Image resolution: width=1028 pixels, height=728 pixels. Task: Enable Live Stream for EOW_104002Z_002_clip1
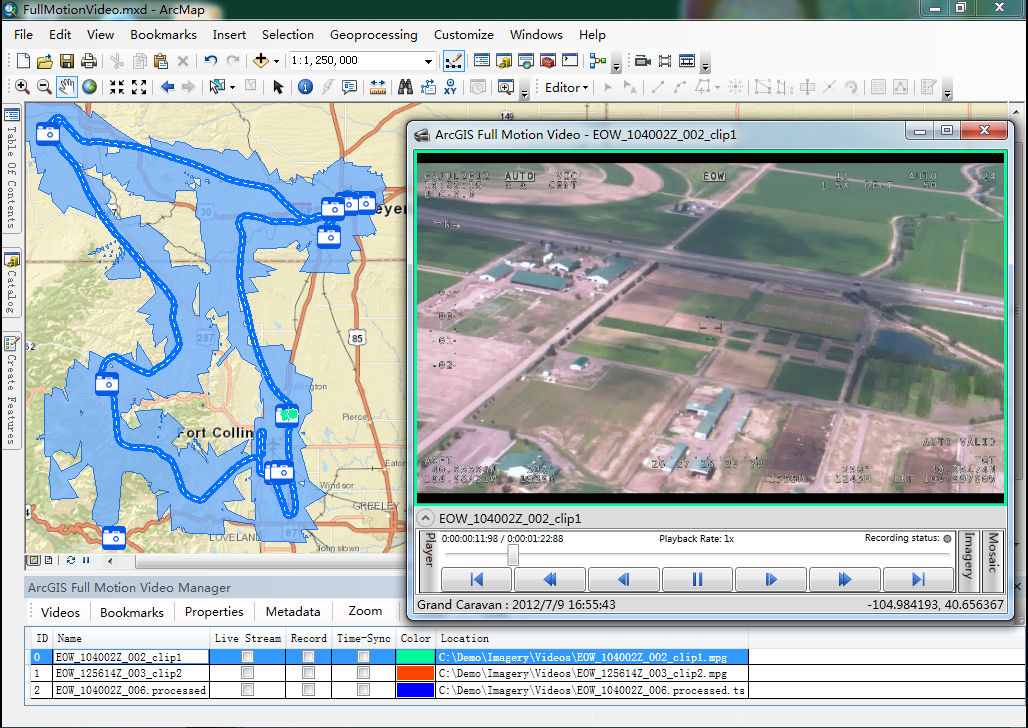pos(247,657)
